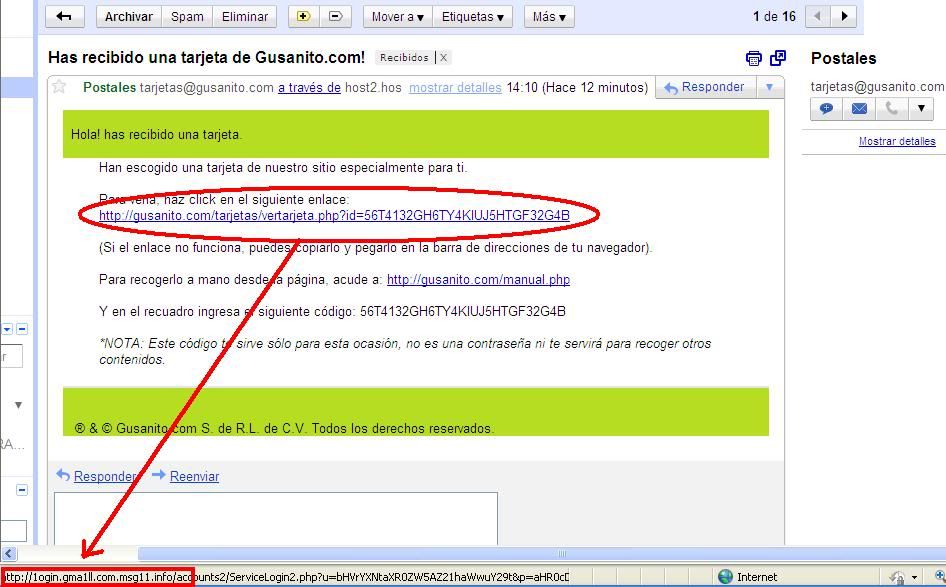Click the envelope icon to email Postales
Viewport: 946px width, 587px height.
click(x=859, y=108)
